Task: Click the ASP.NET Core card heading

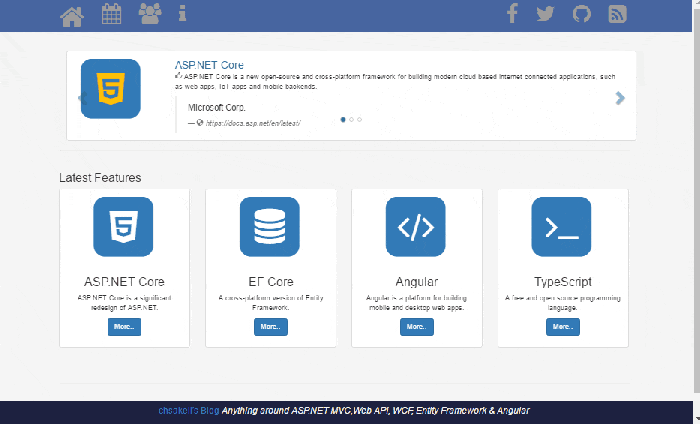Action: pos(124,282)
